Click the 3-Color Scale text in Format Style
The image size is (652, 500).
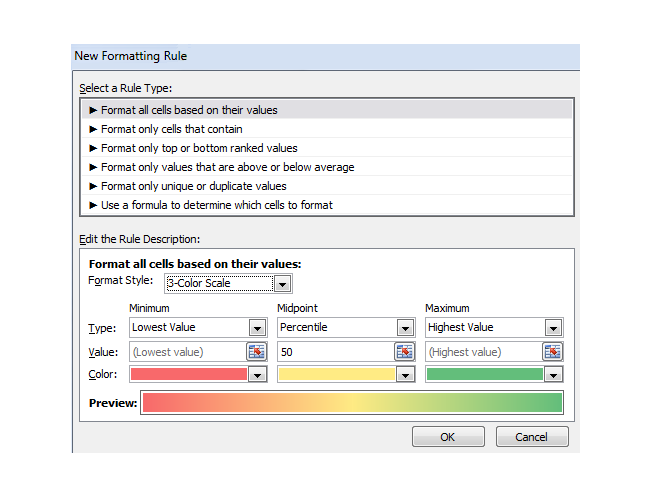(199, 283)
